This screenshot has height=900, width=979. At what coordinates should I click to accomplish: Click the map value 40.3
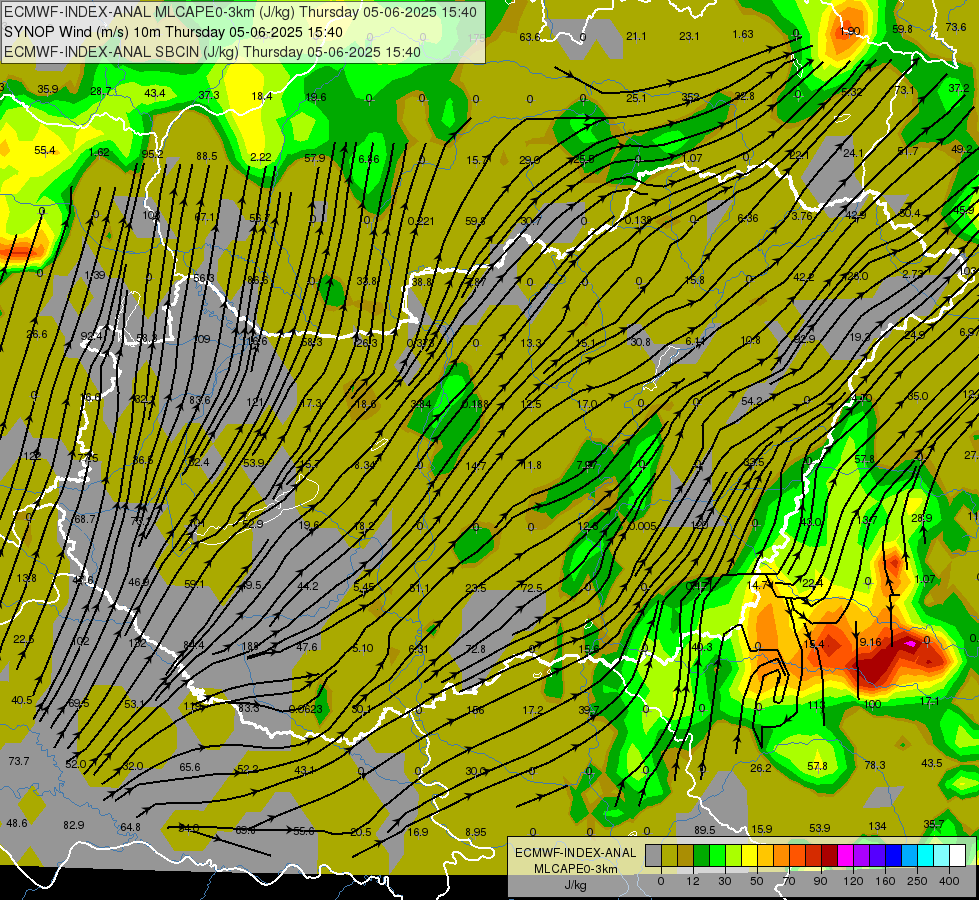point(702,646)
